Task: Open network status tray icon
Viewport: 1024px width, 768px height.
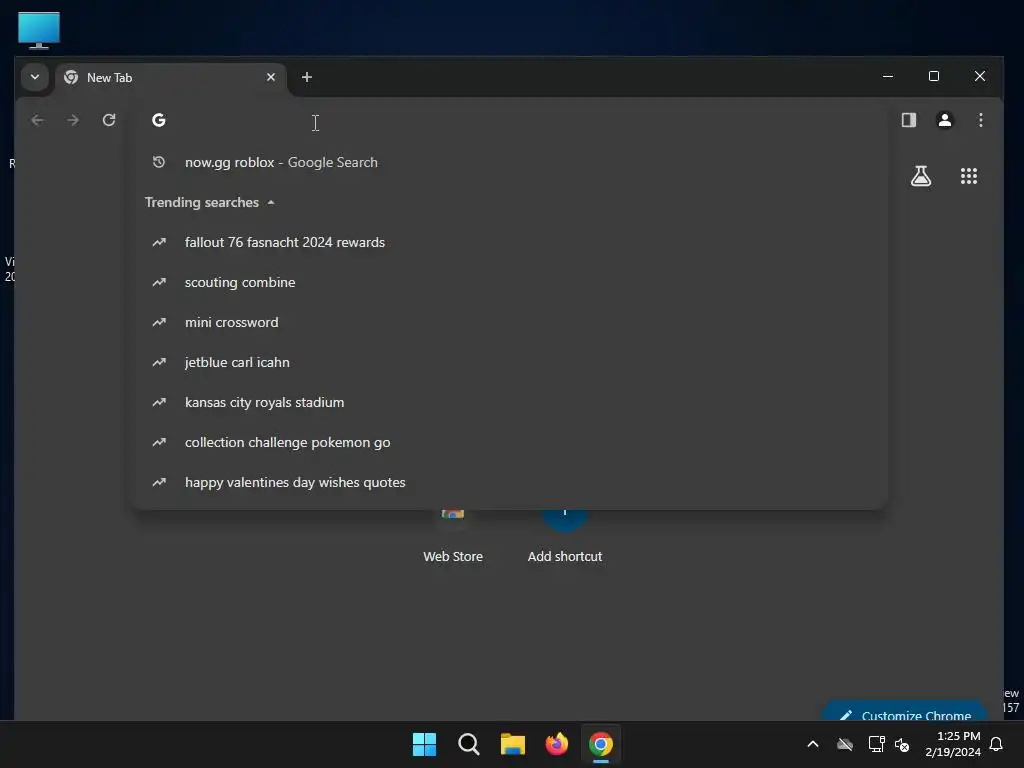Action: point(876,744)
